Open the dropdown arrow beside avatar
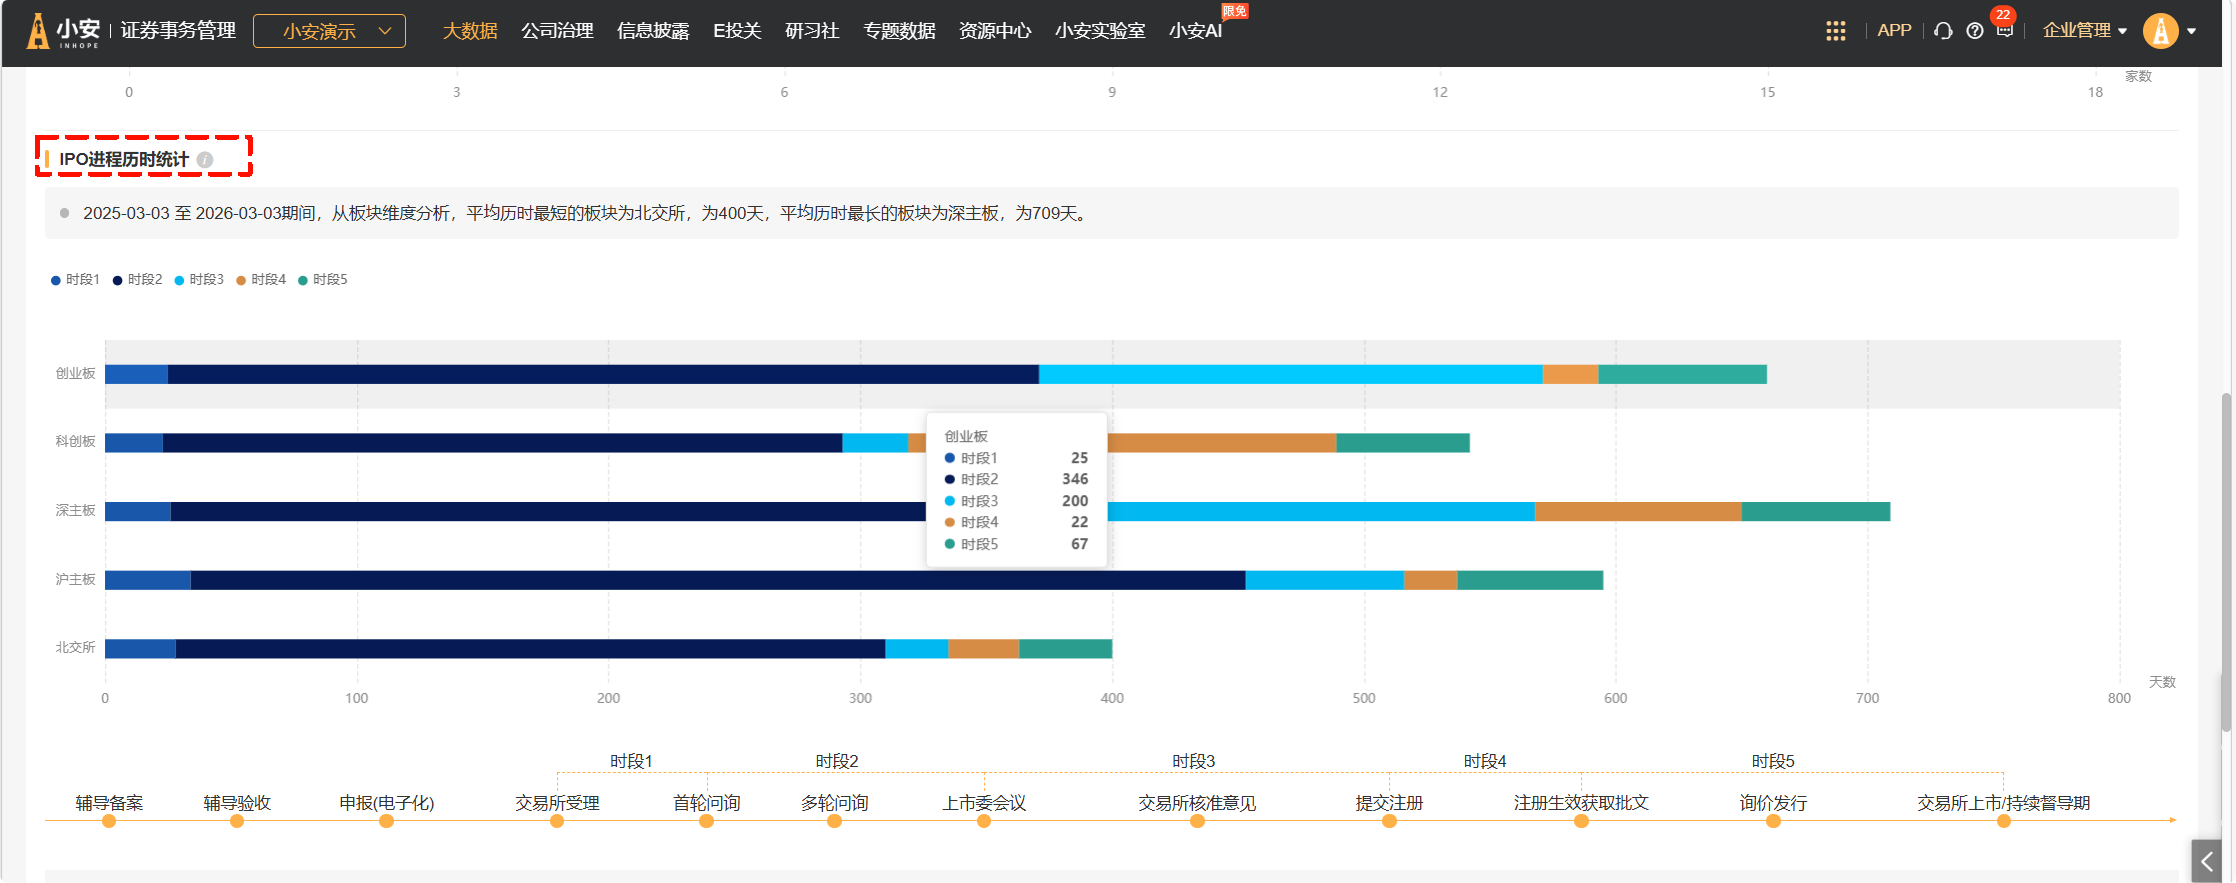Screen dimensions: 2236x883 [x=2192, y=31]
